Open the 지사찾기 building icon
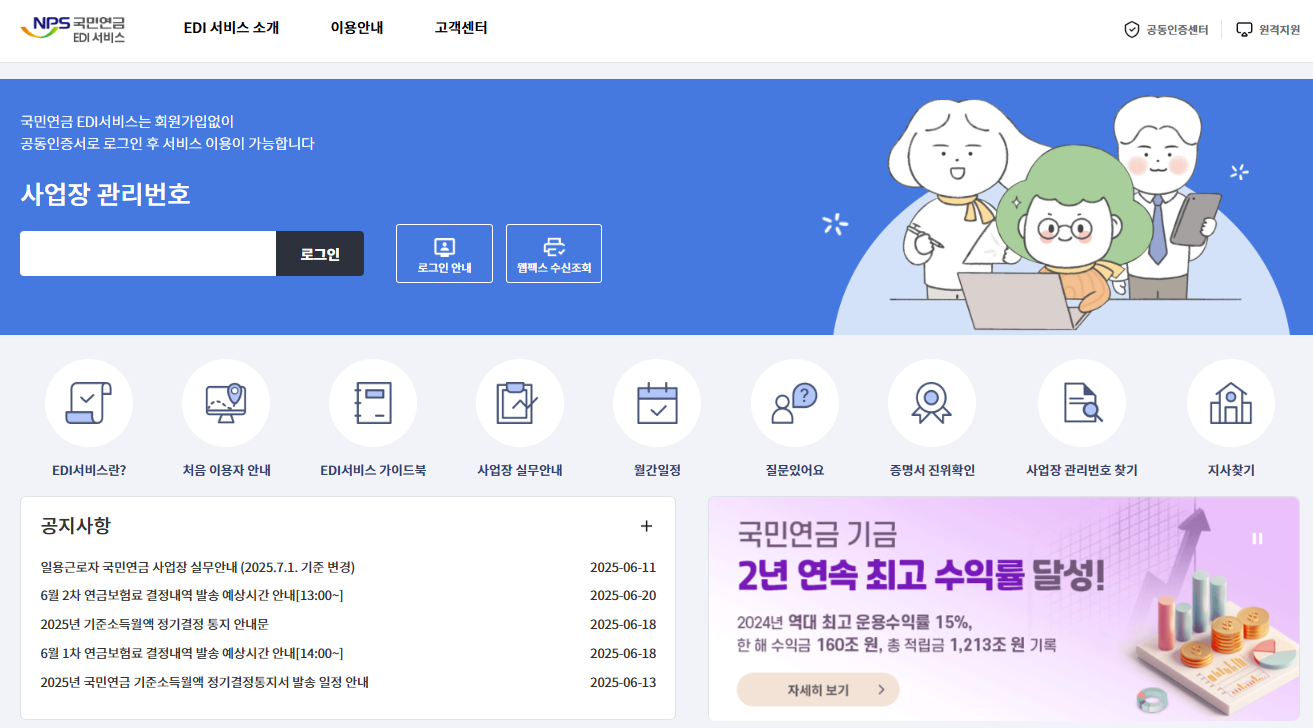Image resolution: width=1313 pixels, height=728 pixels. 1231,403
